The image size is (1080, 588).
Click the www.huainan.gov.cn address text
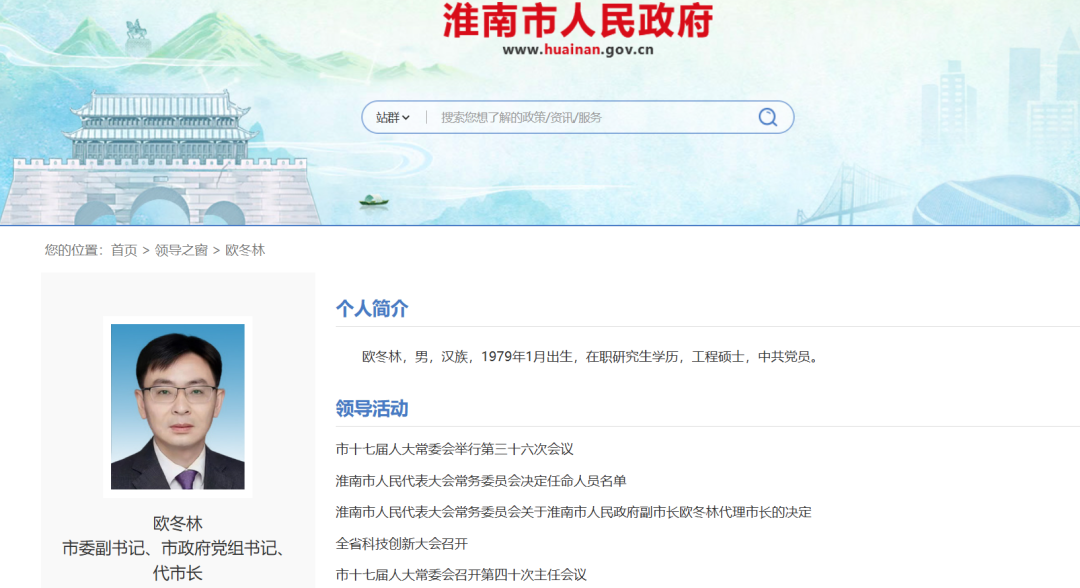[578, 50]
